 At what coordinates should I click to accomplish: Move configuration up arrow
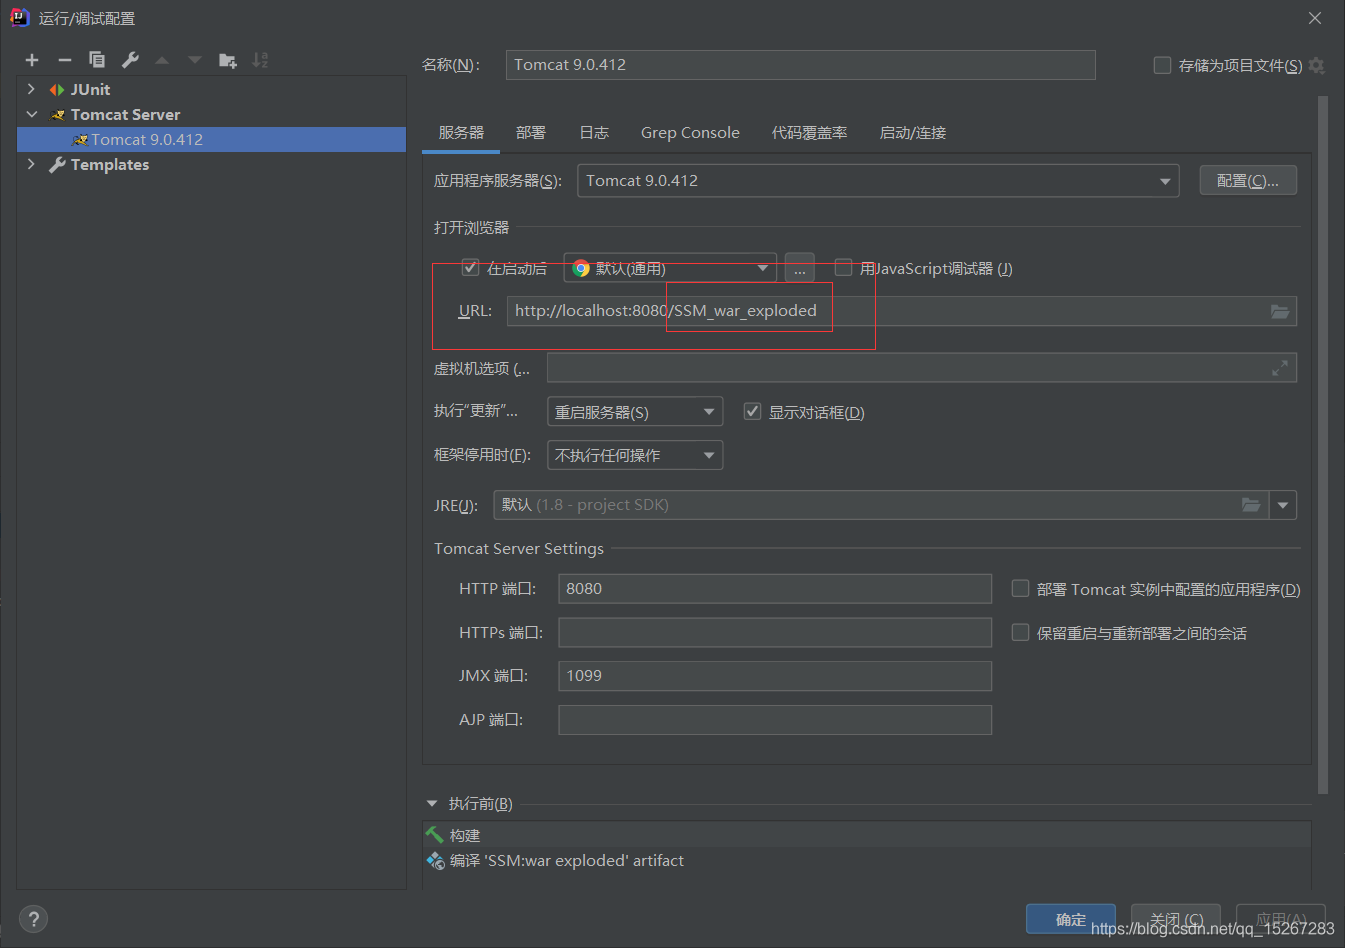(x=162, y=60)
